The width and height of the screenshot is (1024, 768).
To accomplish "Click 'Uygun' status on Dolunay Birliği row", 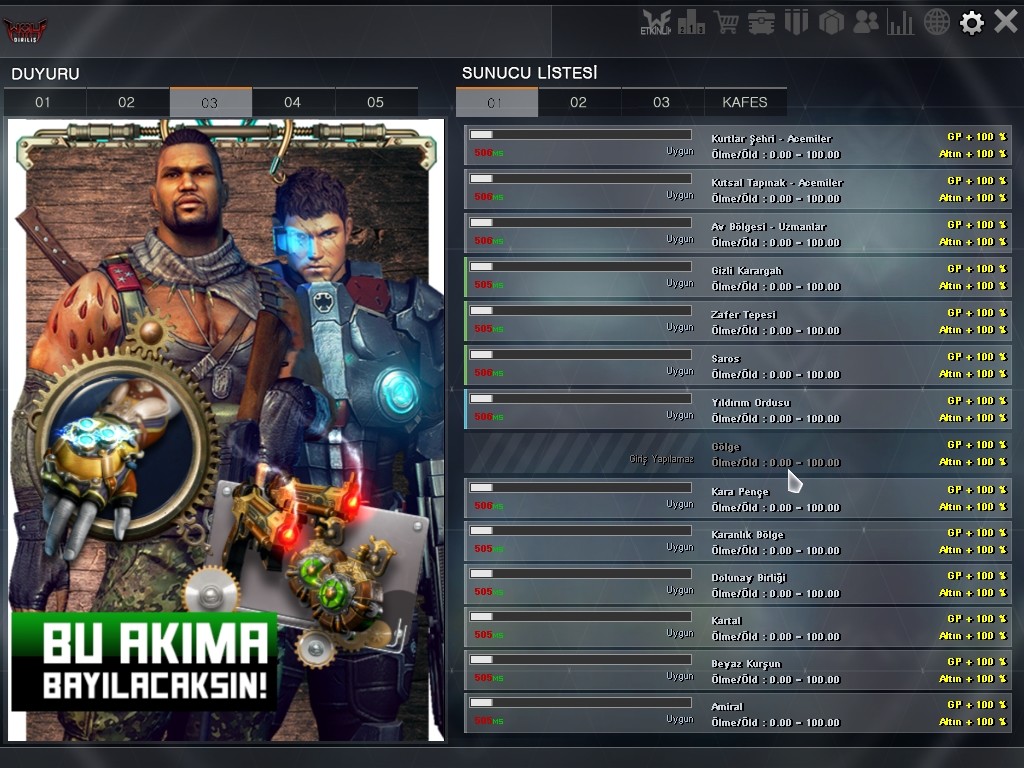I will coord(680,590).
